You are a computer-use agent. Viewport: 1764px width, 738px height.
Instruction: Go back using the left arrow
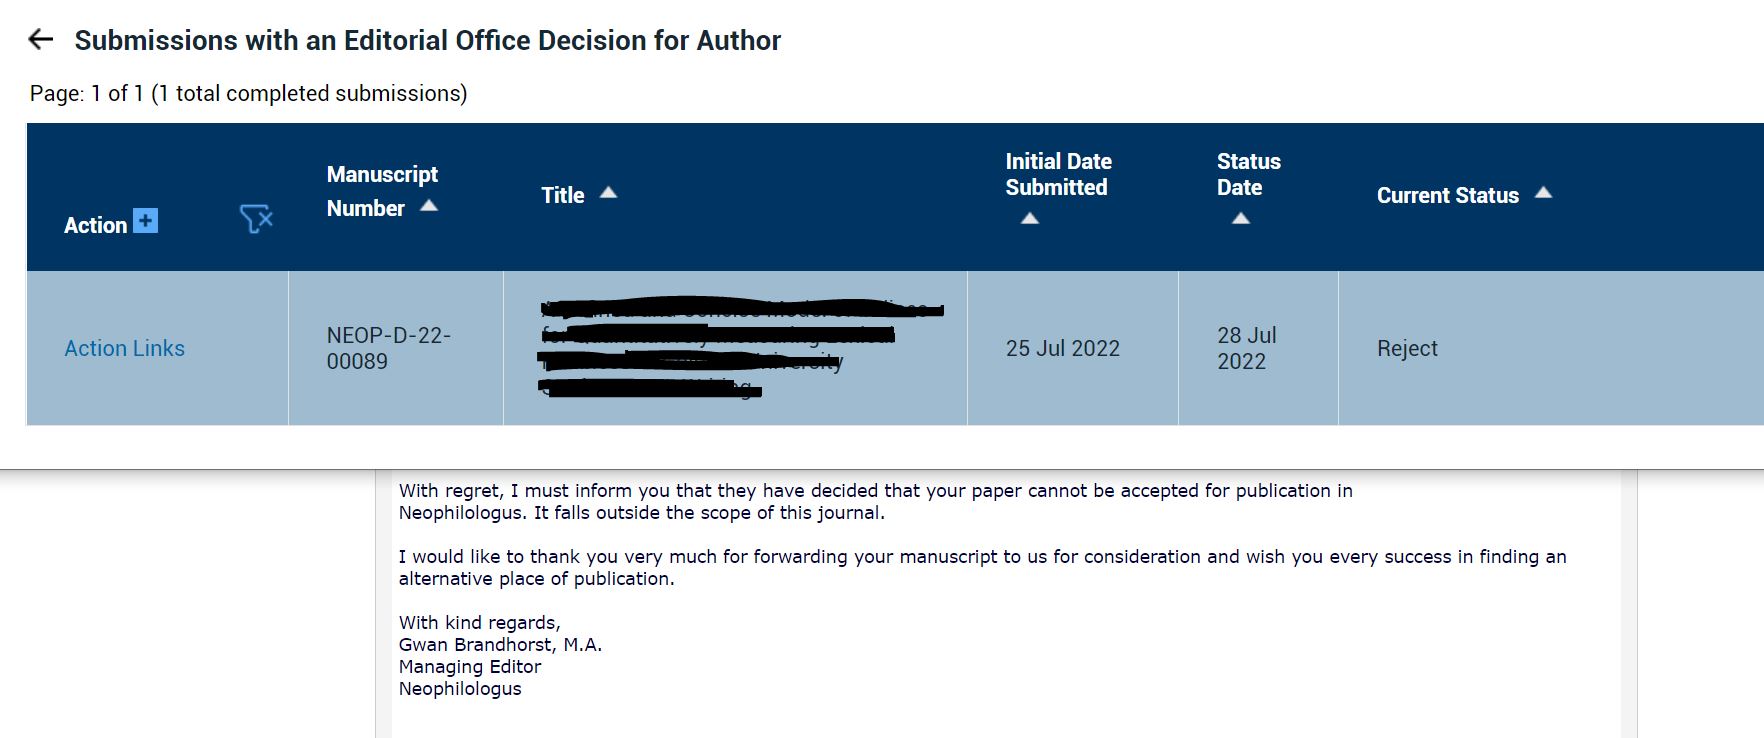pyautogui.click(x=40, y=40)
